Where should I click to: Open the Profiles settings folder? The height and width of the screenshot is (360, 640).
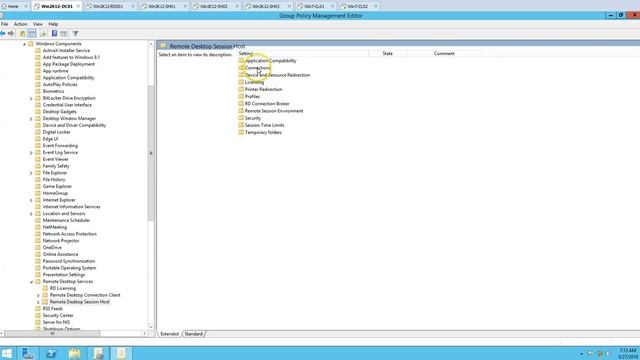[252, 97]
